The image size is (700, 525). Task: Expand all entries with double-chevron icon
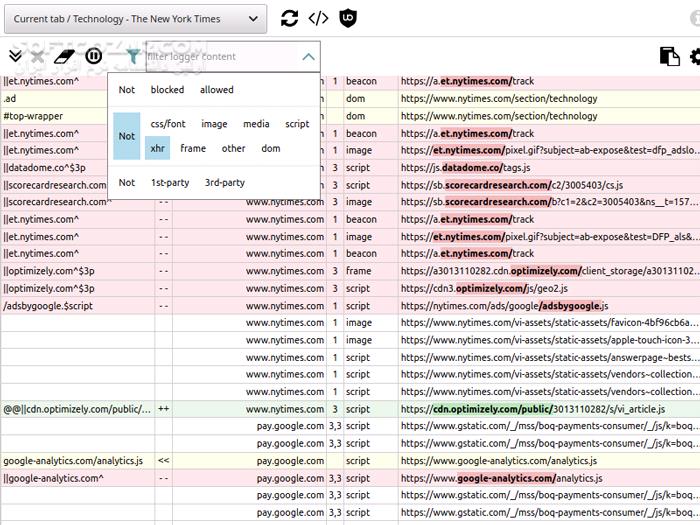pos(15,56)
